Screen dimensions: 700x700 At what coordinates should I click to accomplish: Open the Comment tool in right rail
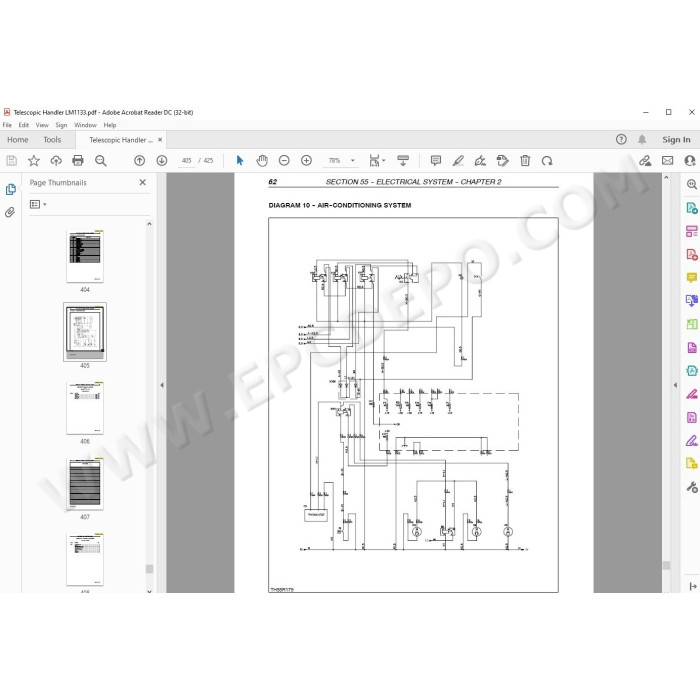[692, 278]
